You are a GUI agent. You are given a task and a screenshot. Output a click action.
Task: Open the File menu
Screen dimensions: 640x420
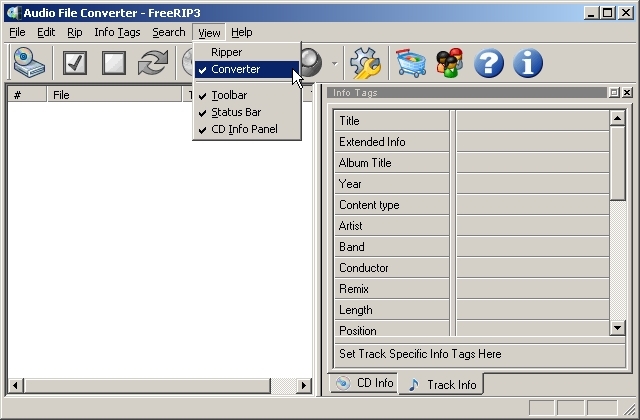pos(17,32)
